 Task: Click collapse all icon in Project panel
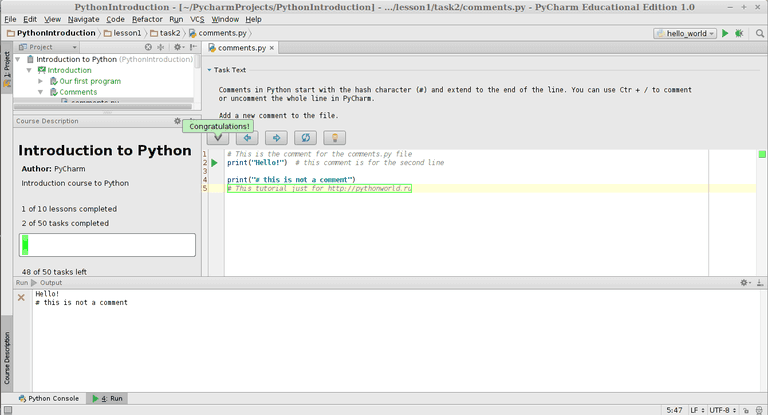[161, 47]
